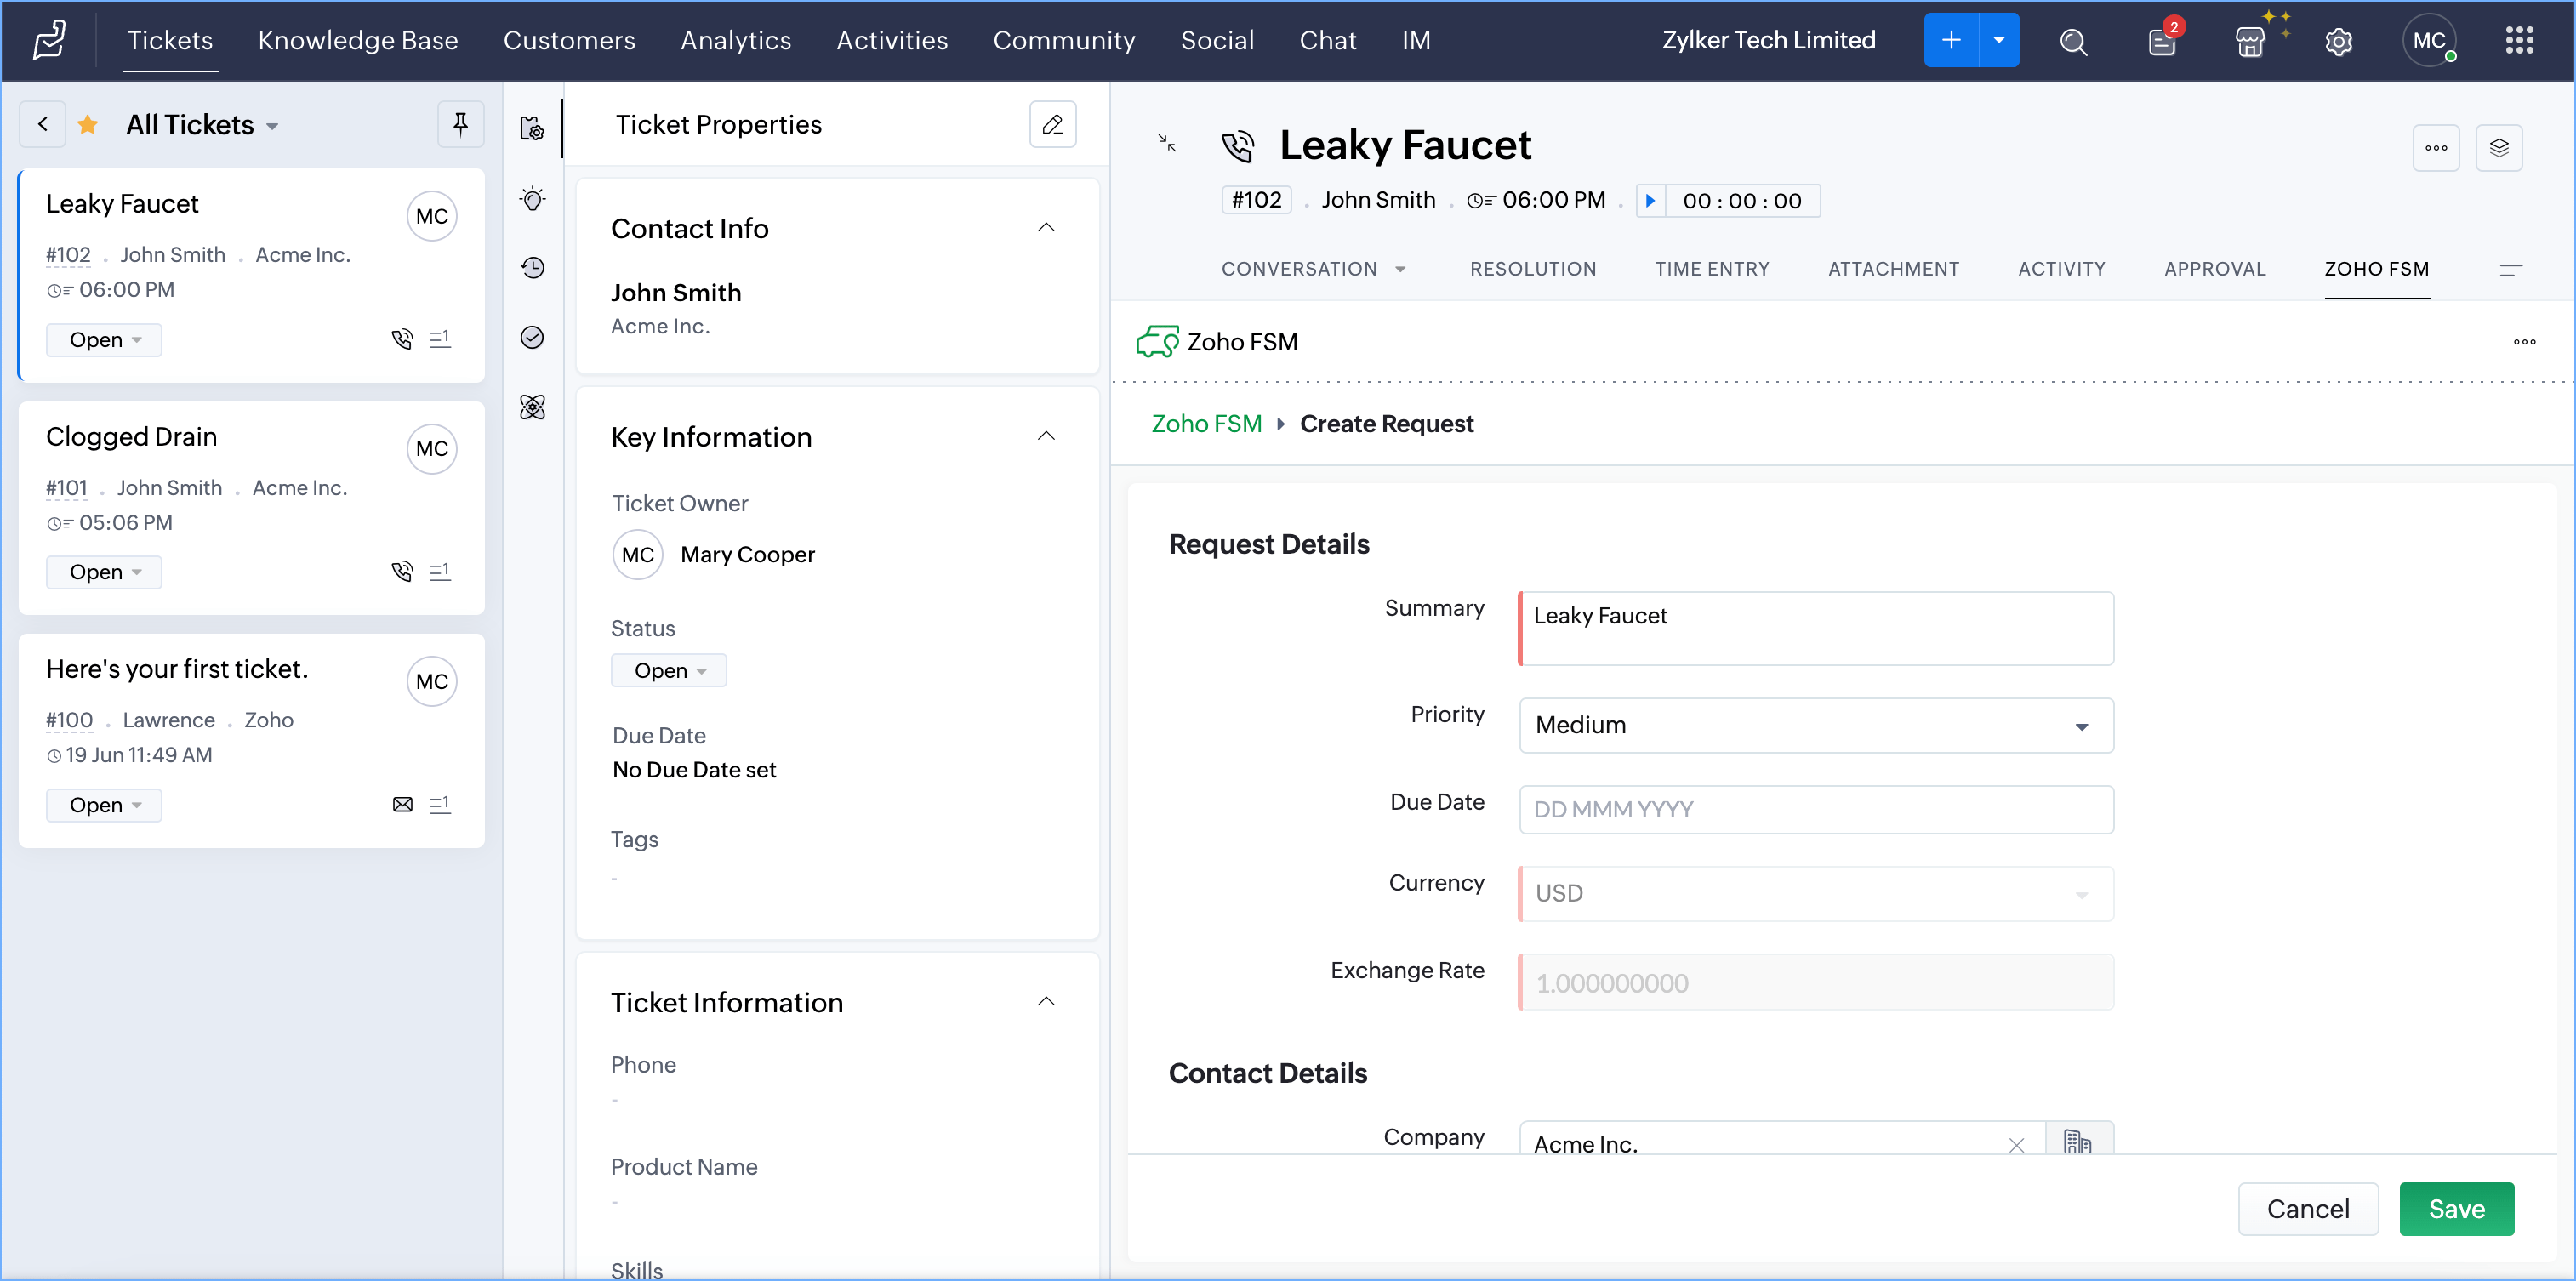Open the Status dropdown under Key Information
The width and height of the screenshot is (2576, 1281).
click(x=669, y=670)
